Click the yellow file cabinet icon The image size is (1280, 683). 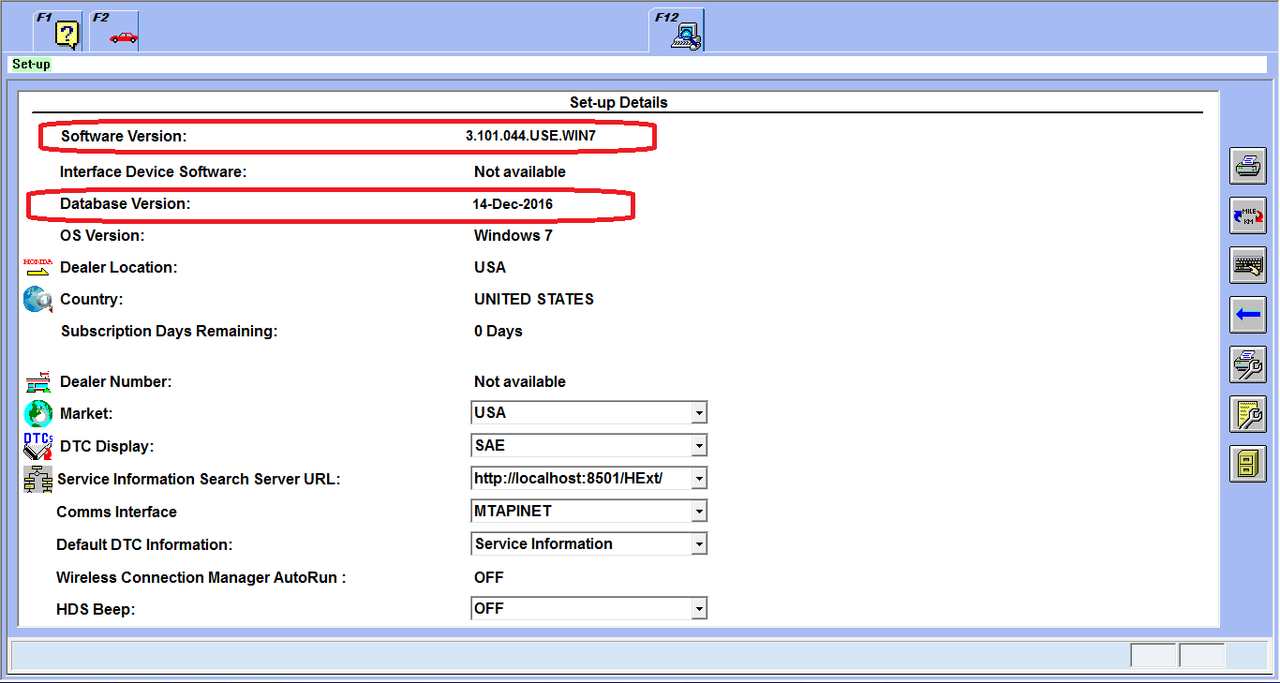[x=1247, y=464]
